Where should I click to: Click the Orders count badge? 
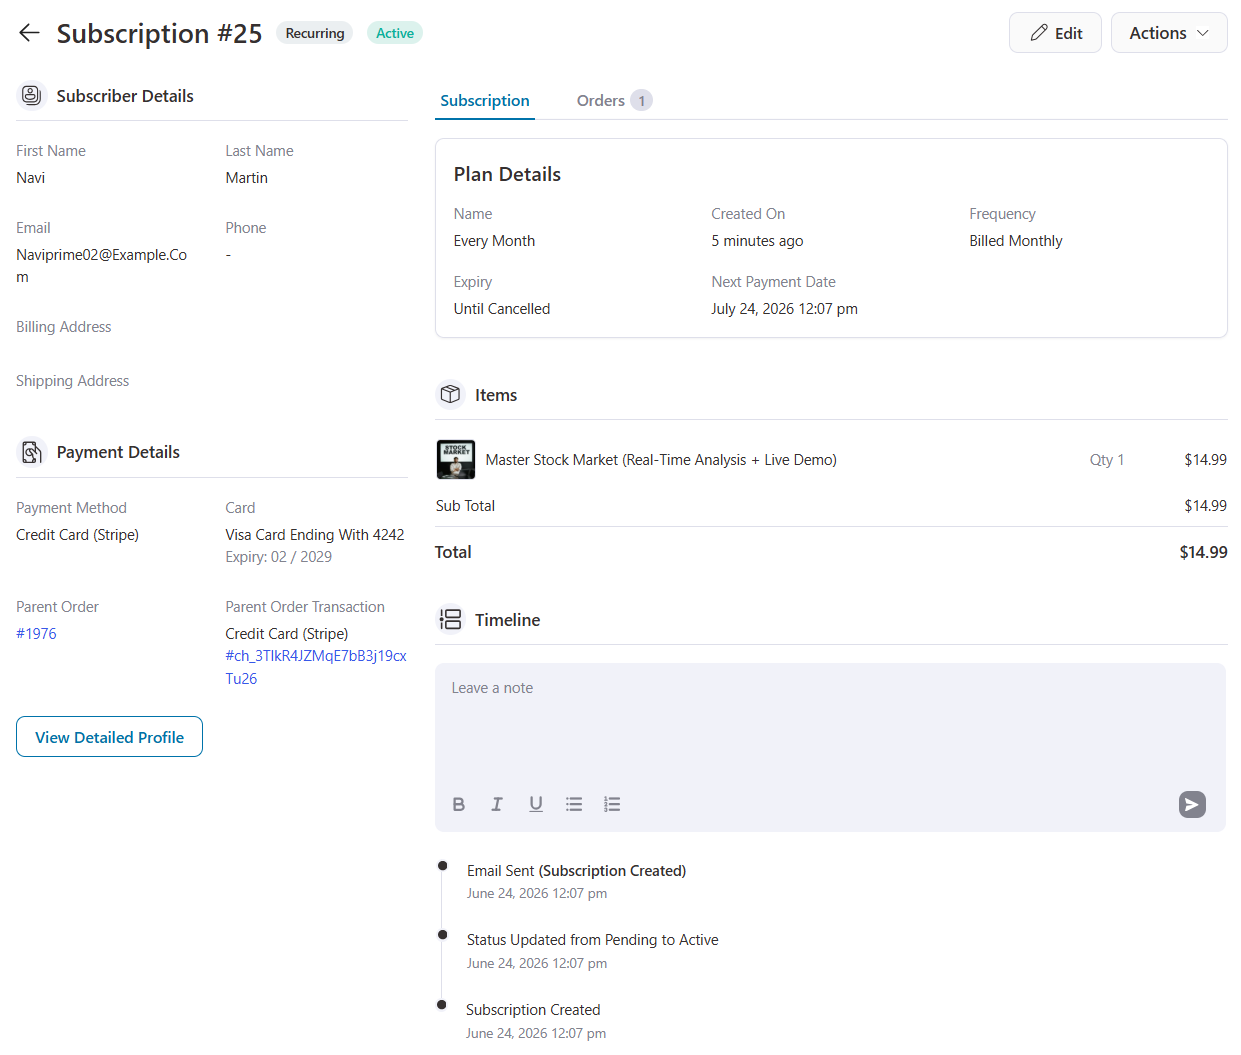tap(642, 101)
